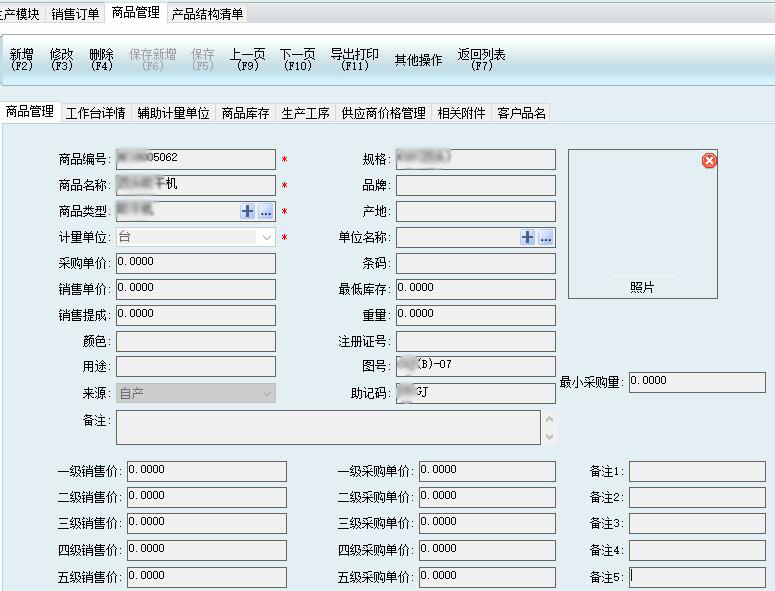Open 导出打印 (F11) from toolbar
Viewport: 775px width, 591px height.
click(x=354, y=60)
